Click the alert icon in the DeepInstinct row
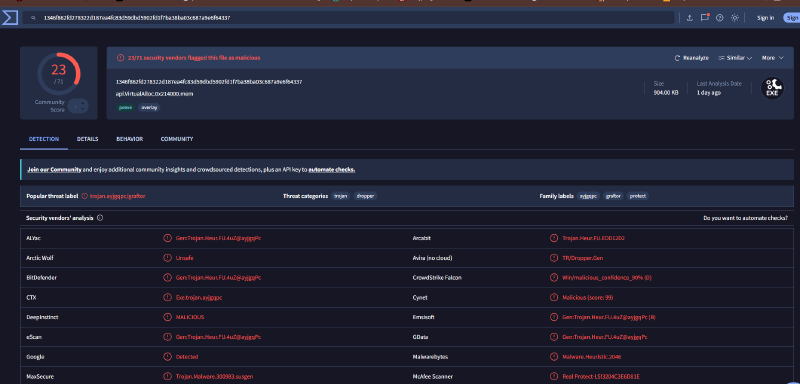The width and height of the screenshot is (800, 384). (x=167, y=317)
